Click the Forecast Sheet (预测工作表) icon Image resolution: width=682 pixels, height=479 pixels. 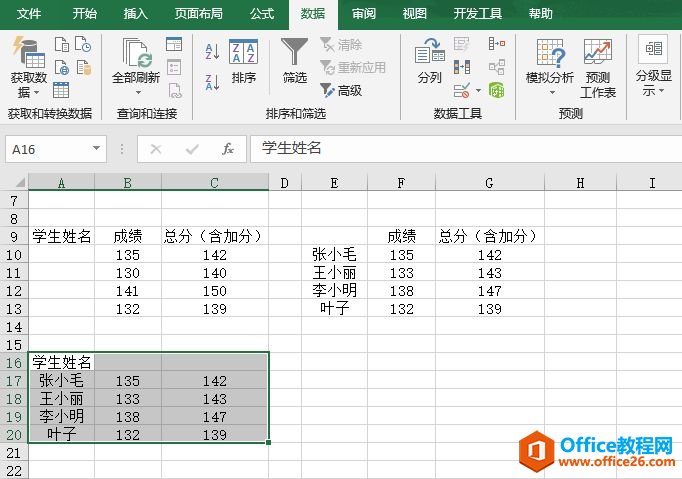pos(598,66)
